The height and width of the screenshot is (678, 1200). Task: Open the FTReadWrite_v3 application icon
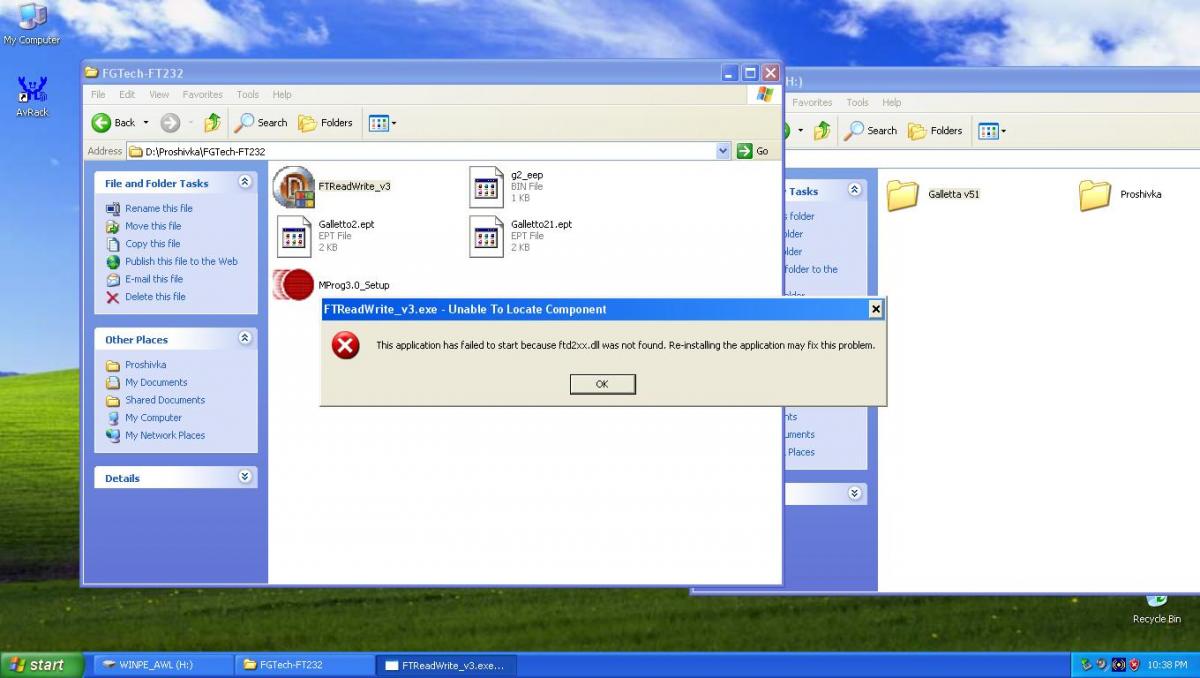tap(293, 187)
